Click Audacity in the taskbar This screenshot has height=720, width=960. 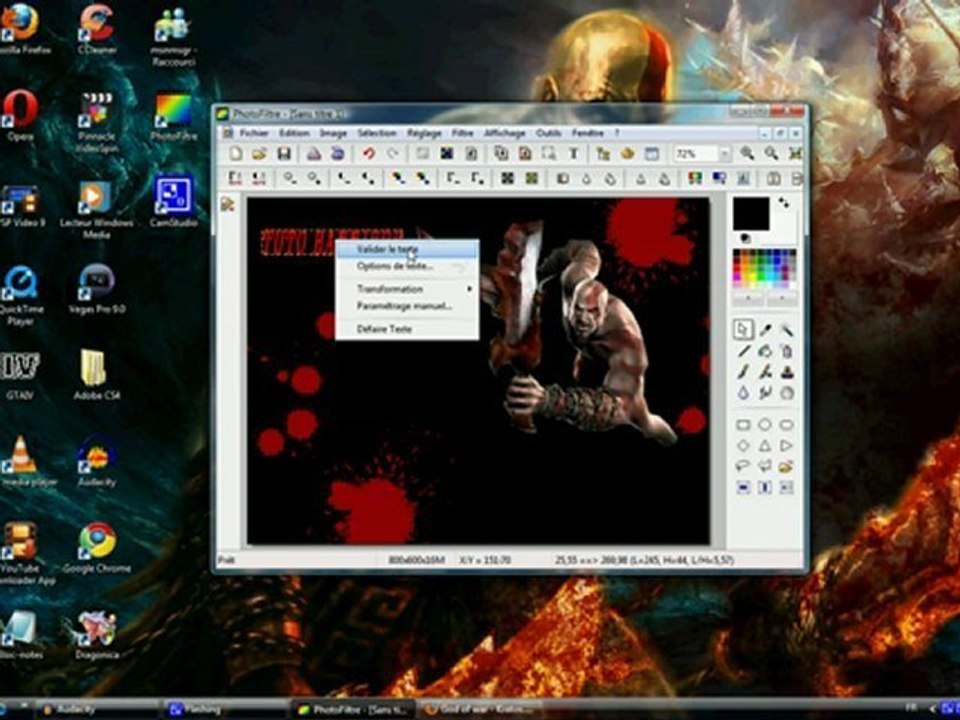click(x=98, y=710)
